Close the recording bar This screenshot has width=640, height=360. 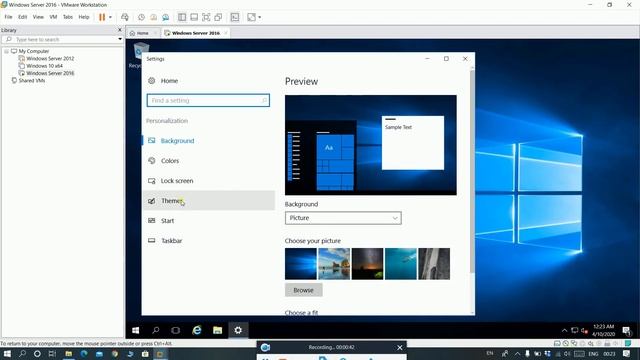400,347
